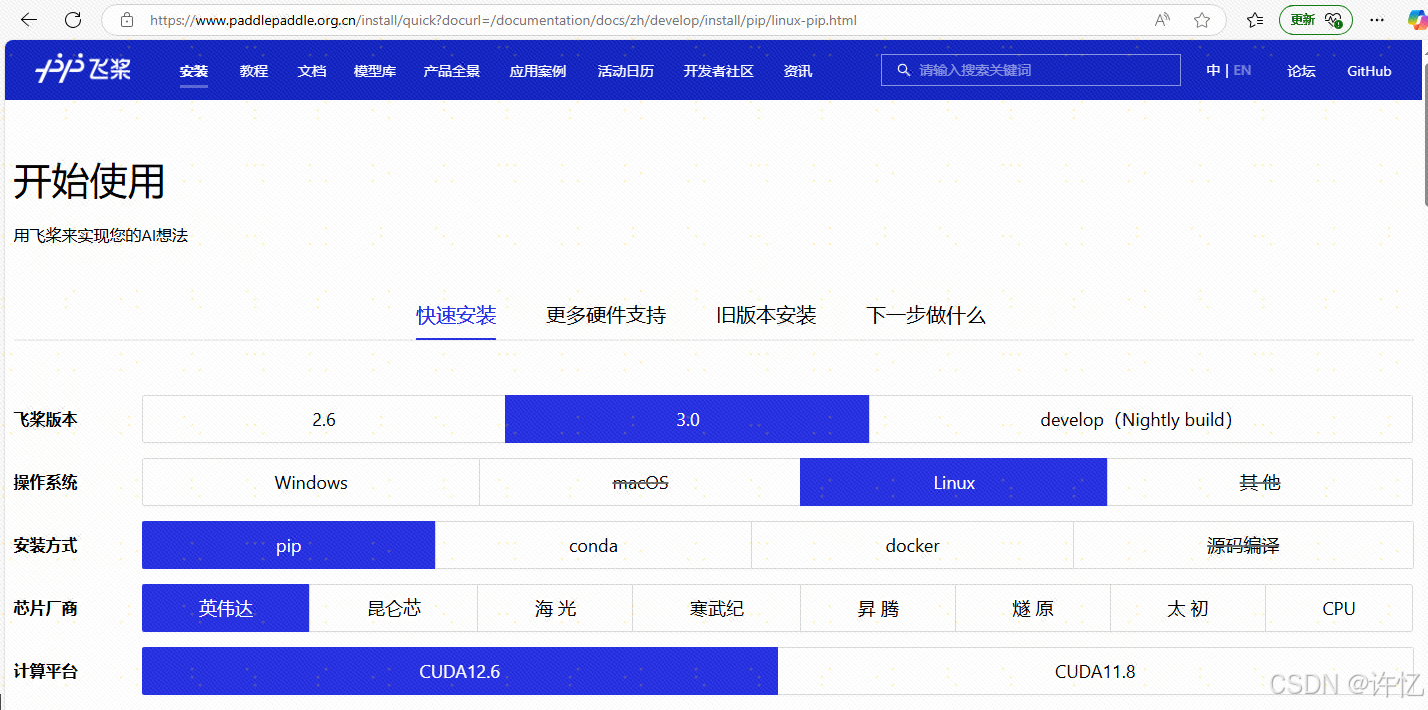Select the 旧版本安装 tab
1428x710 pixels.
[x=766, y=315]
